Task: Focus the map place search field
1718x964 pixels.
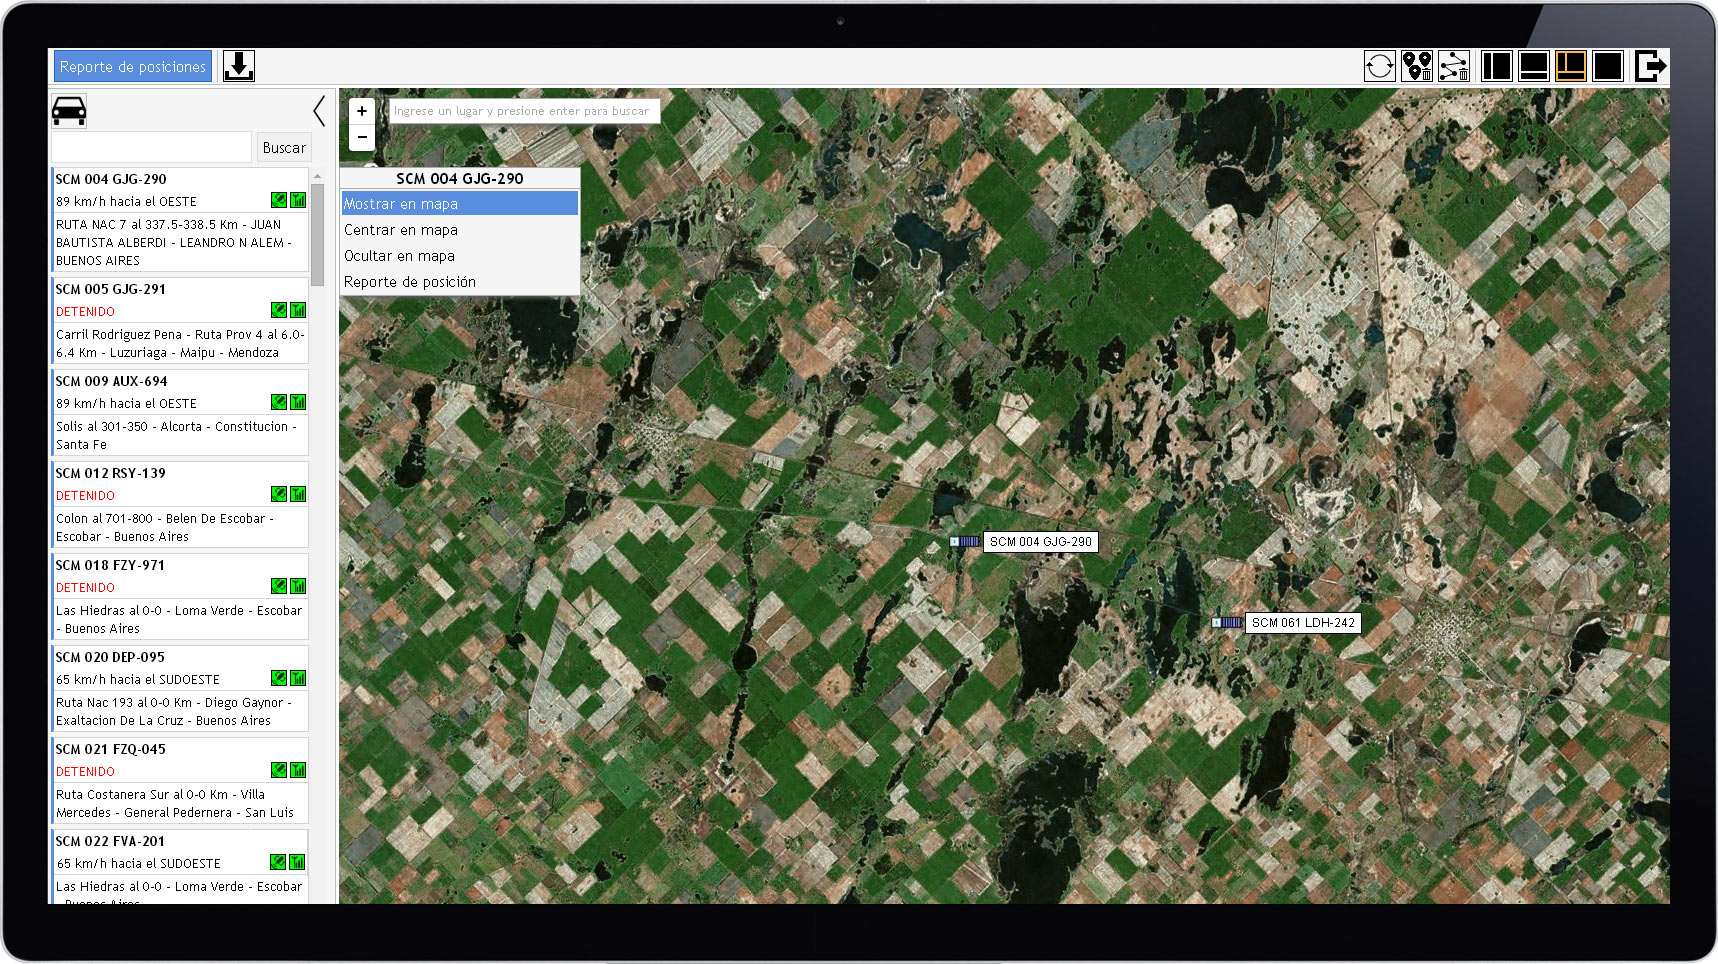Action: coord(524,111)
